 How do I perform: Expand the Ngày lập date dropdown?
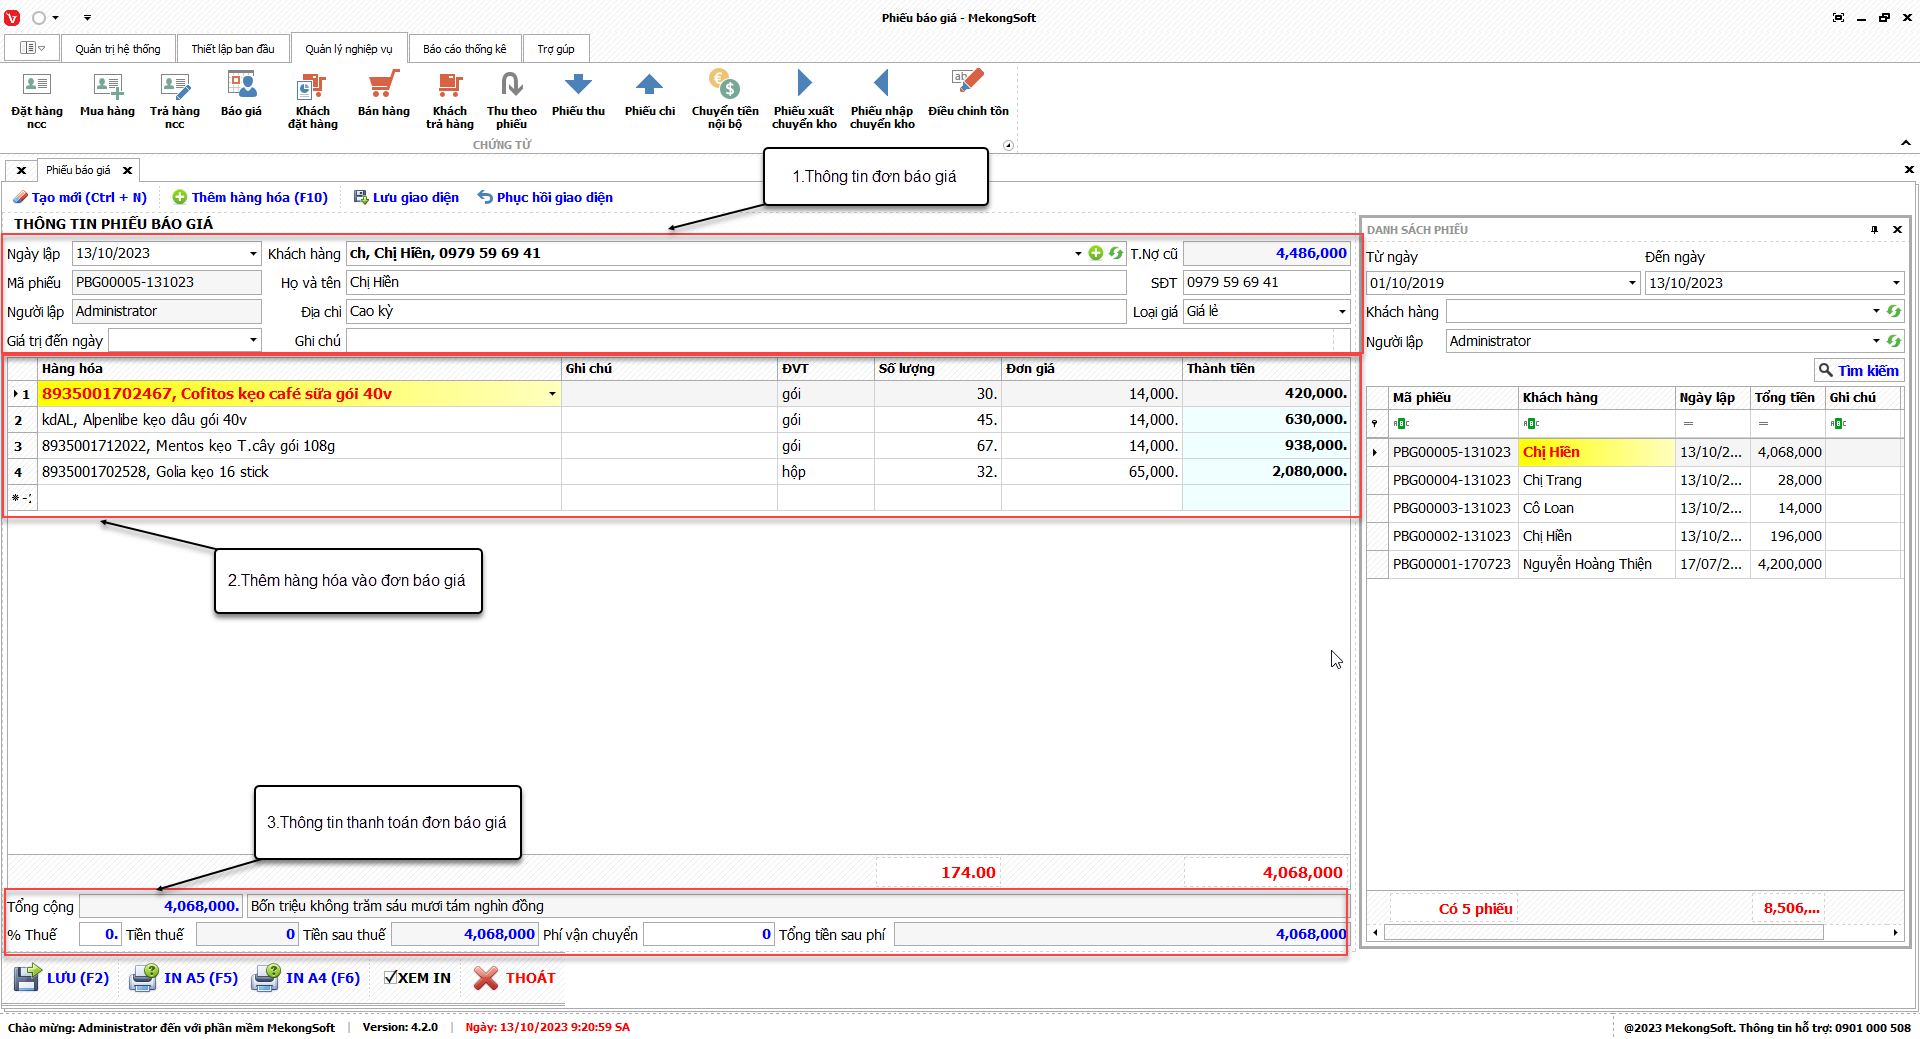click(253, 254)
